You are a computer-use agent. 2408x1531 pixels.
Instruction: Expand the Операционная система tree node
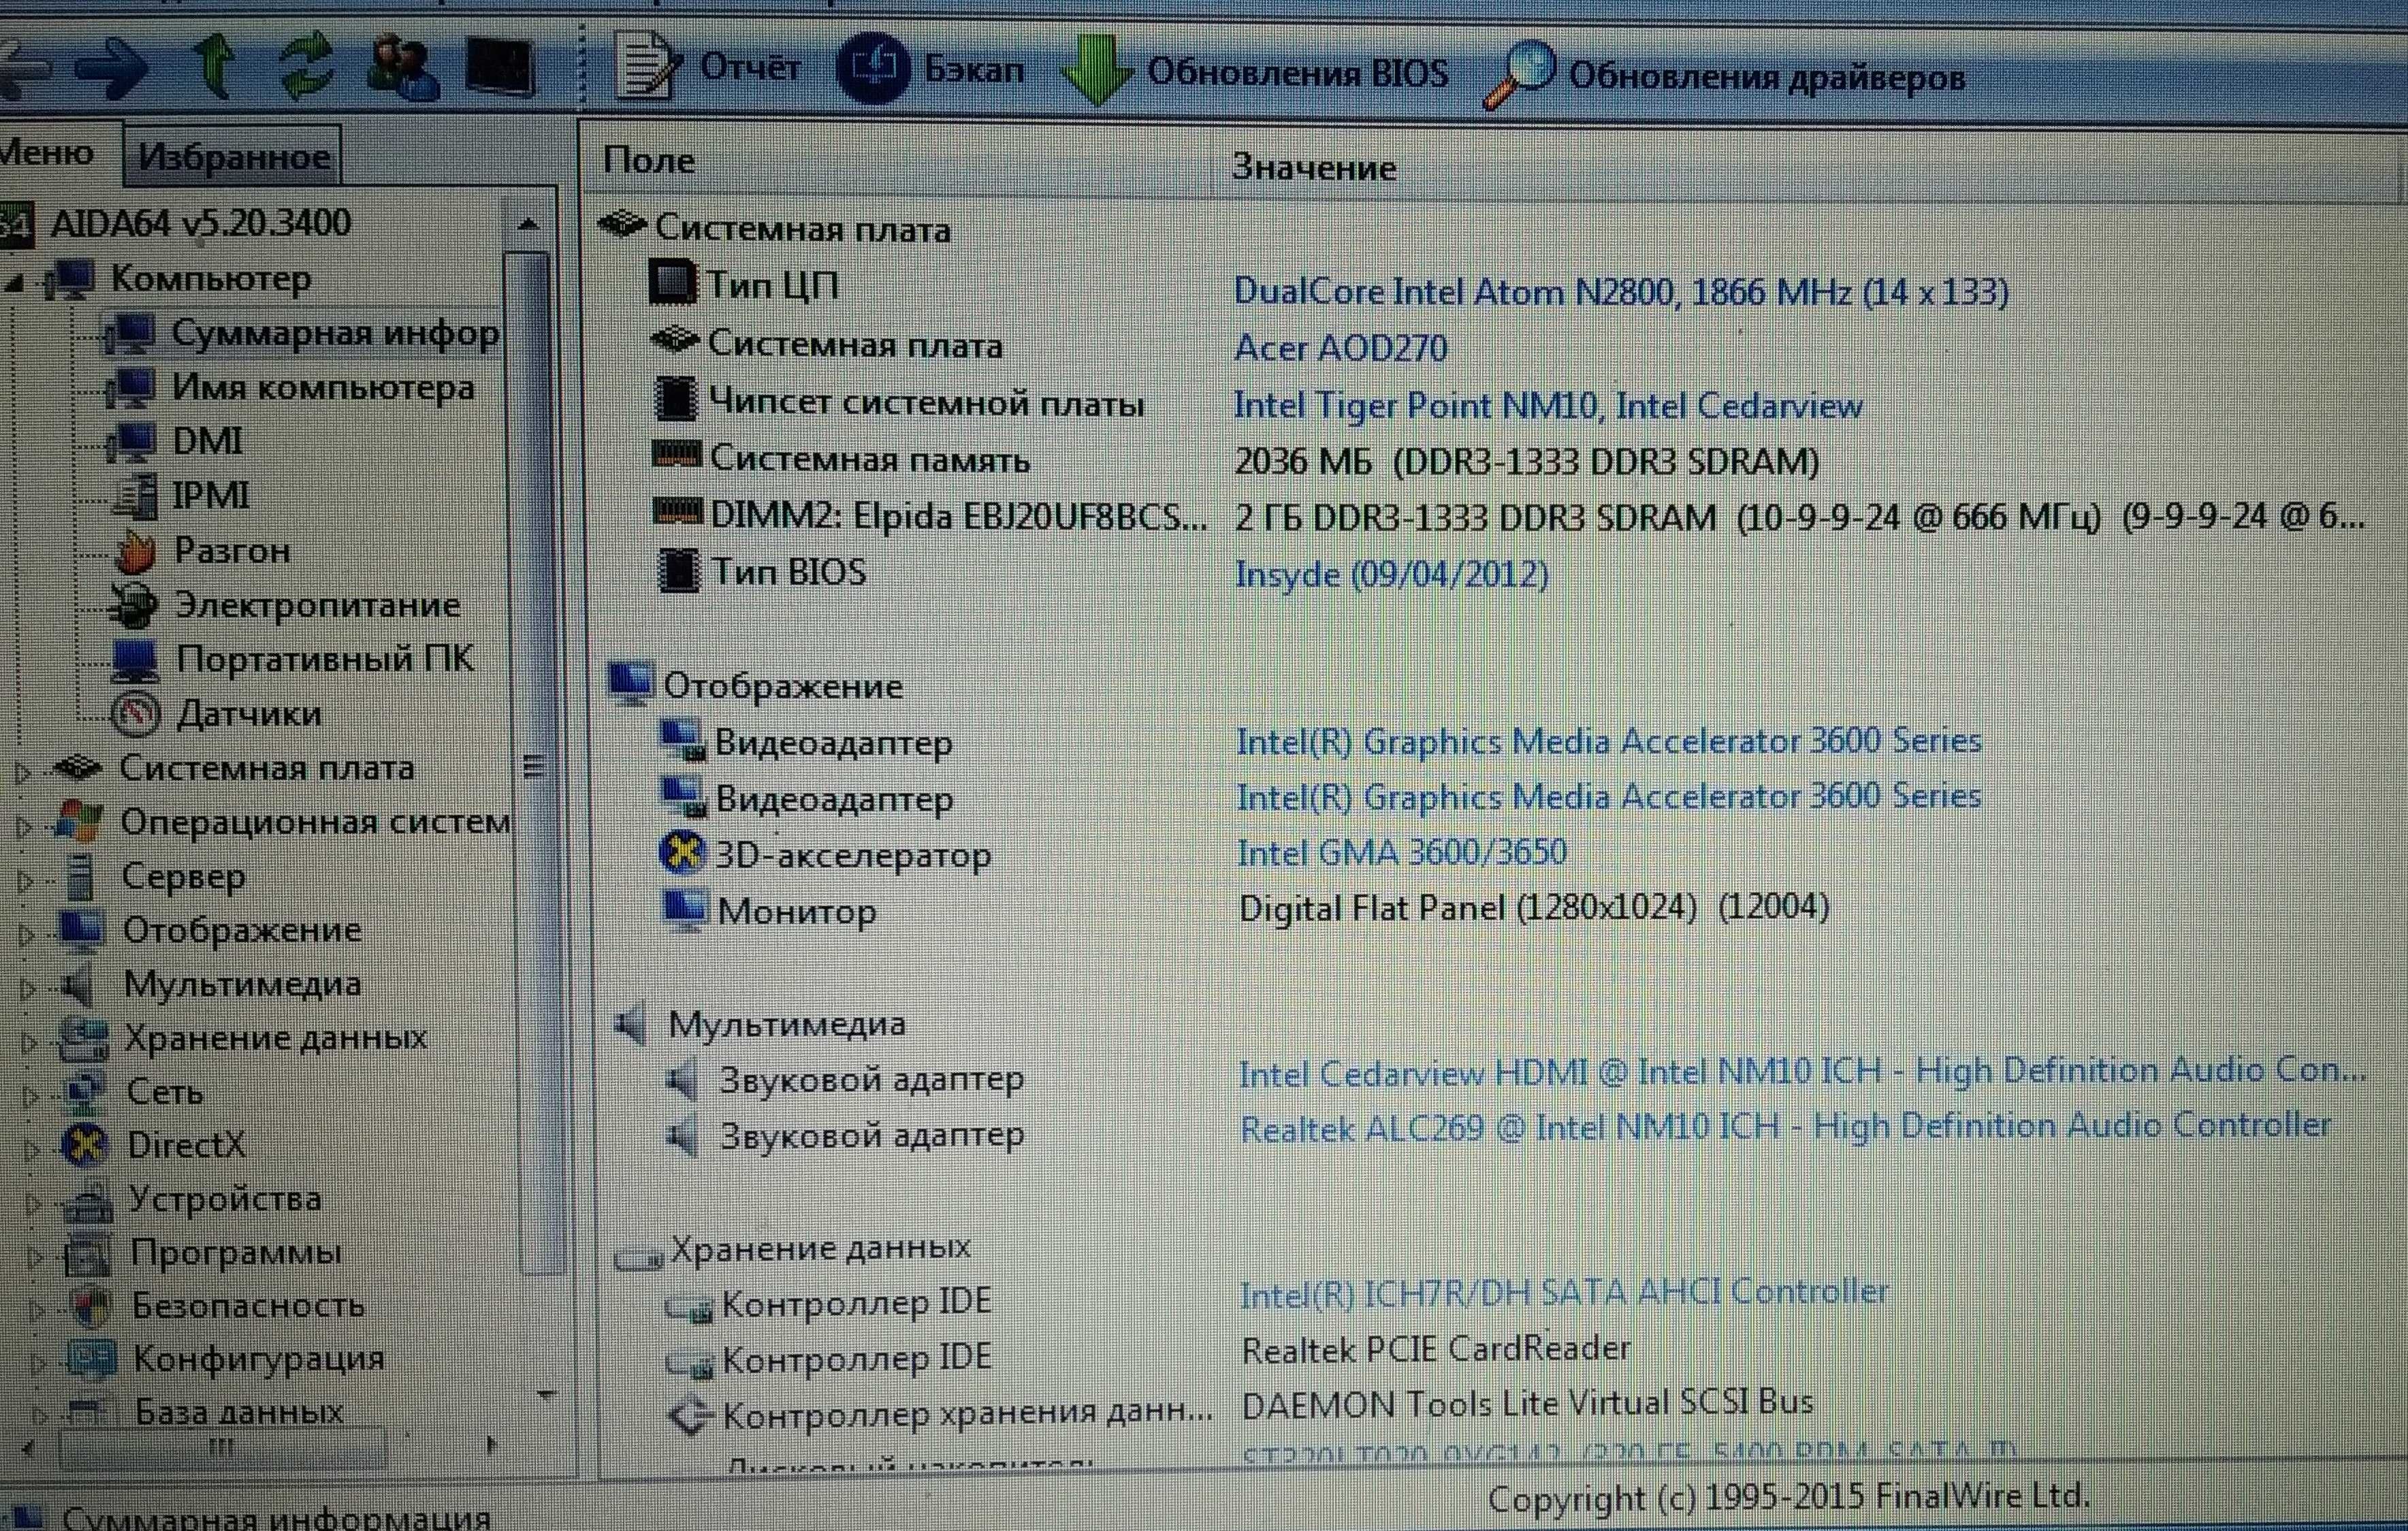(x=25, y=826)
